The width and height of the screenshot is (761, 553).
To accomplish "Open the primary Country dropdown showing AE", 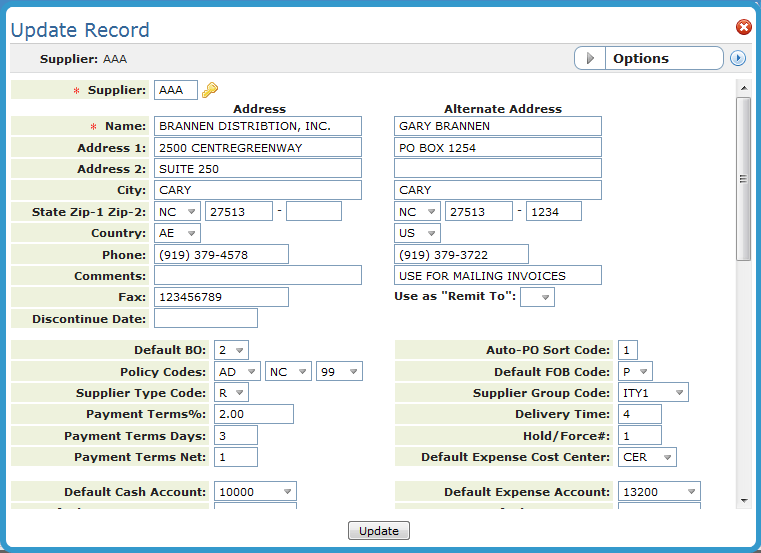I will tap(177, 233).
